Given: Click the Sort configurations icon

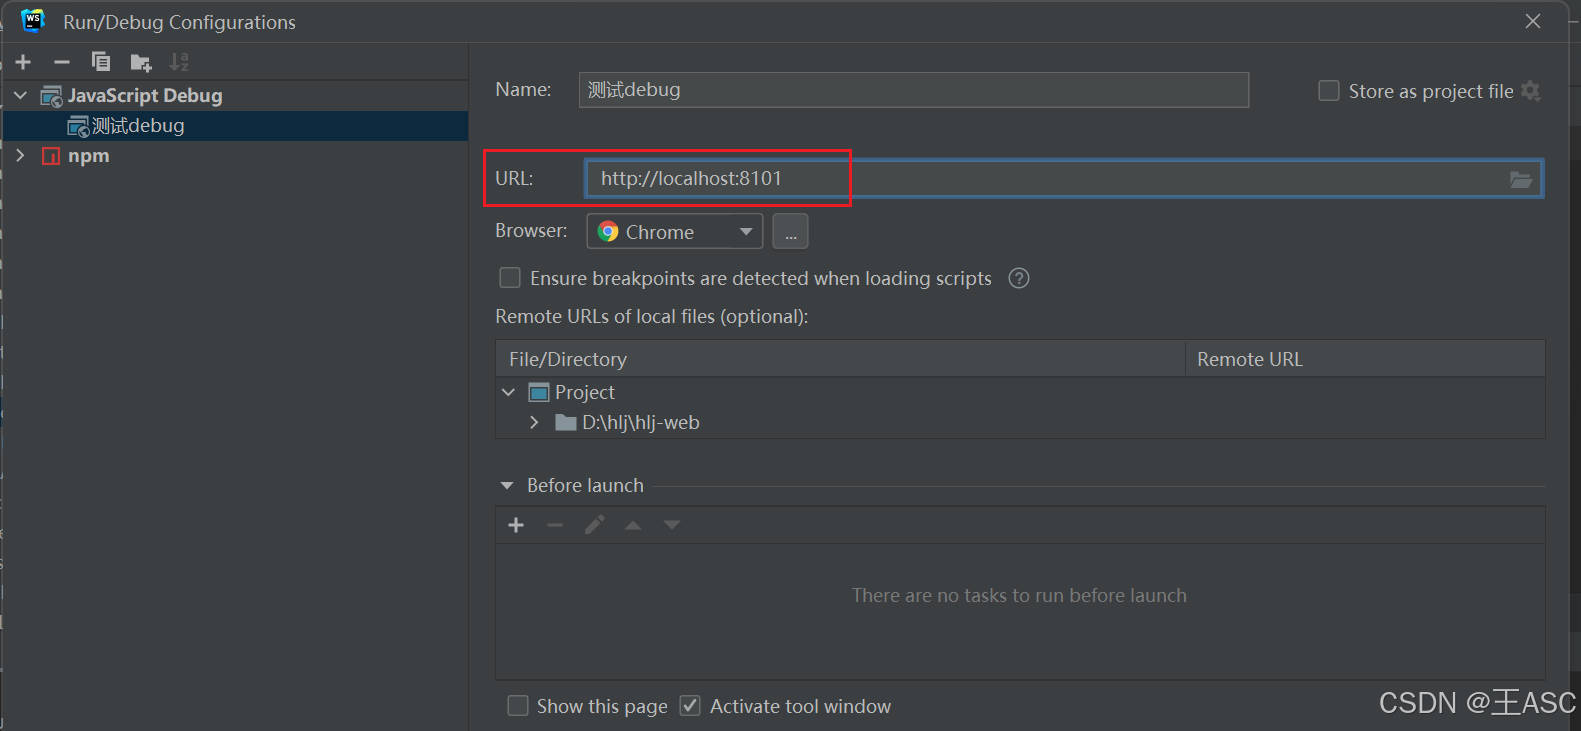Looking at the screenshot, I should 179,62.
